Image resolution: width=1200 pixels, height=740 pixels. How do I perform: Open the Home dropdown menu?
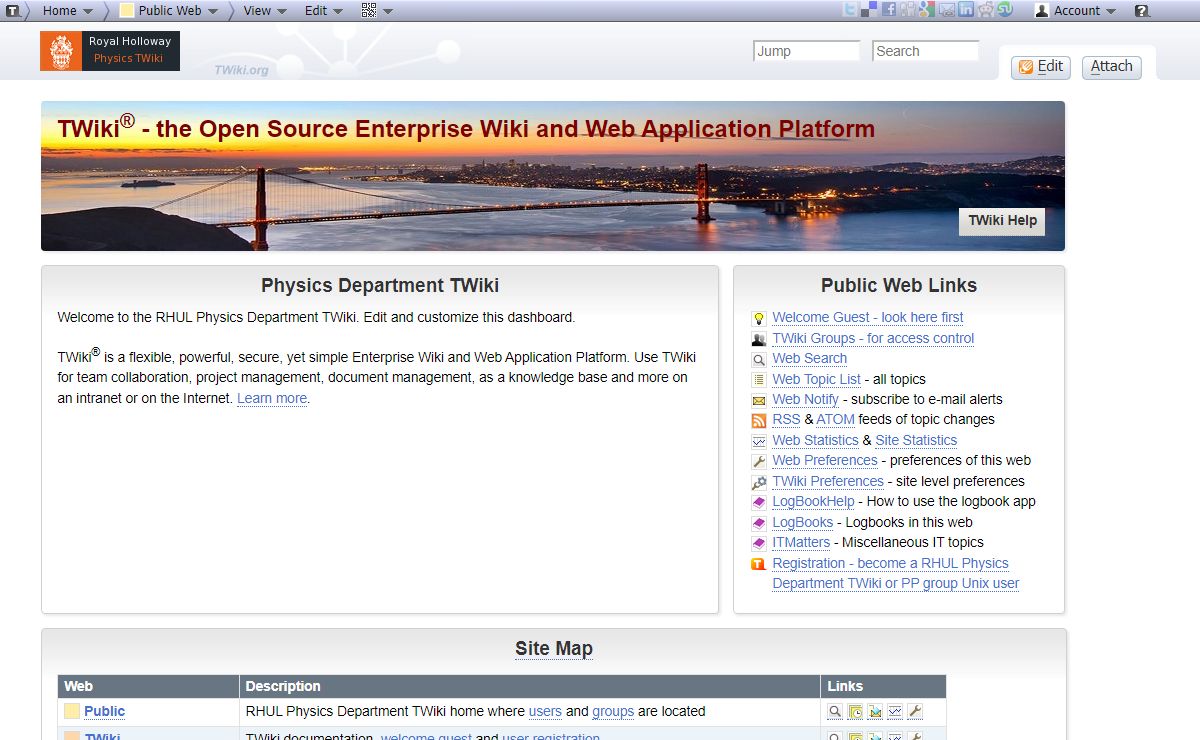(68, 10)
